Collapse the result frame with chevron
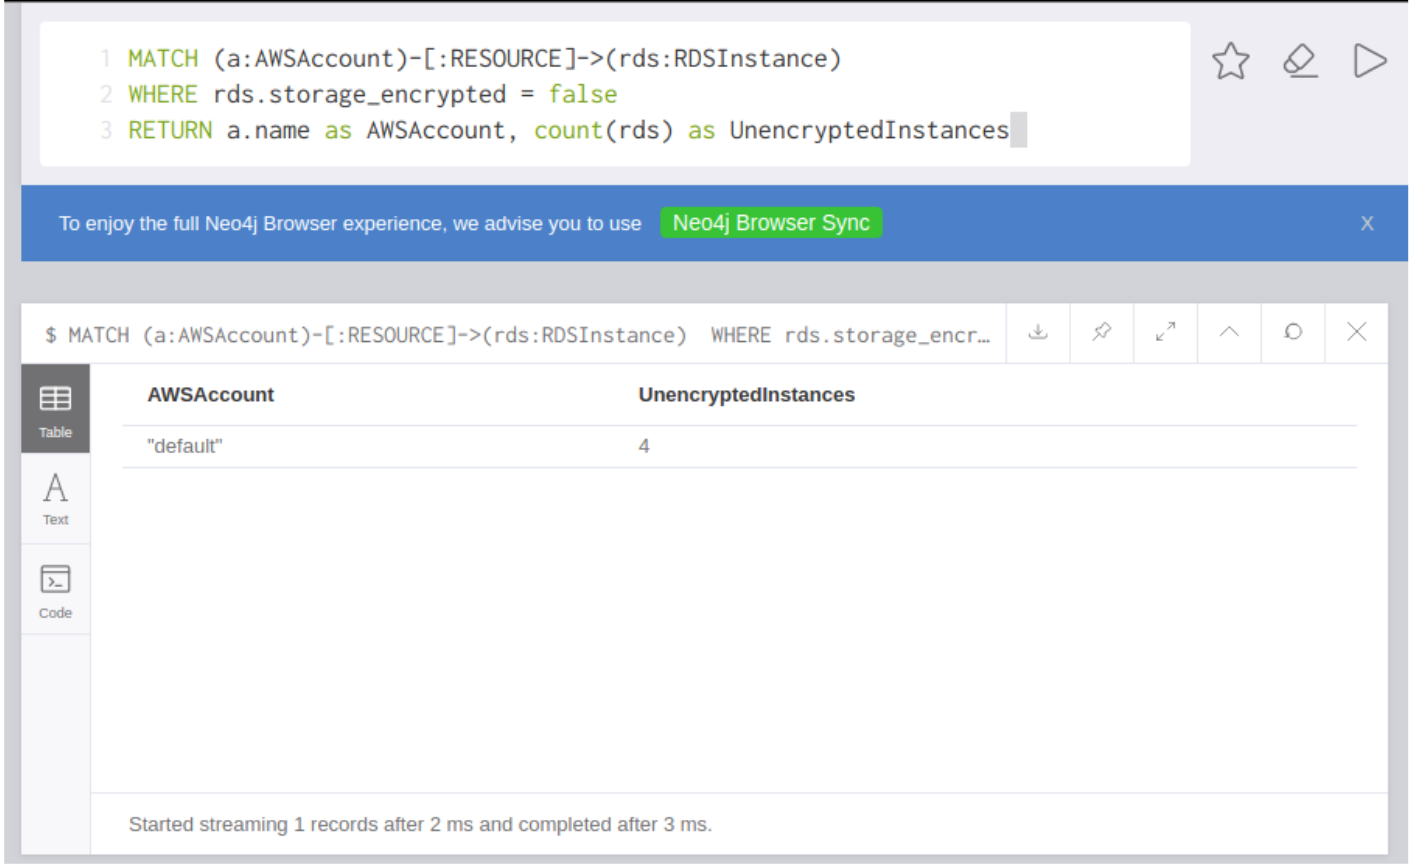The height and width of the screenshot is (864, 1410). pos(1229,332)
